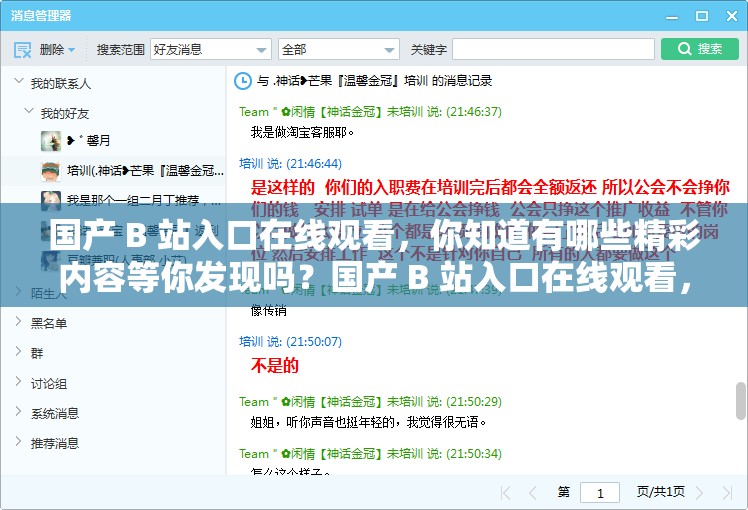Go to previous page arrow

[x=533, y=492]
